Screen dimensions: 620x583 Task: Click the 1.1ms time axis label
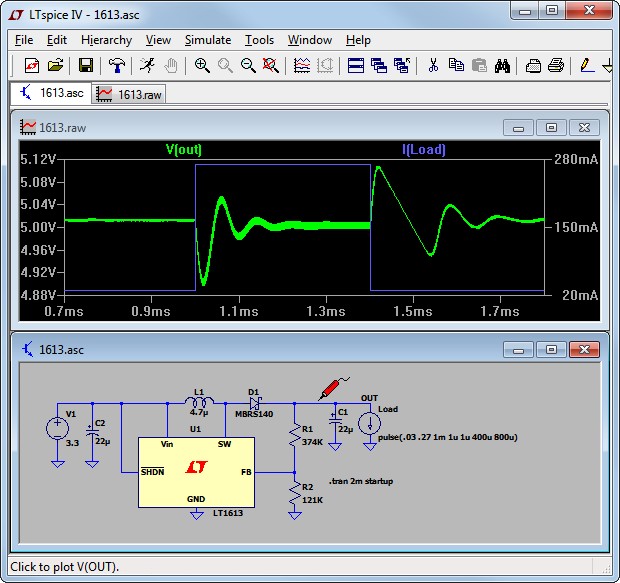click(239, 311)
